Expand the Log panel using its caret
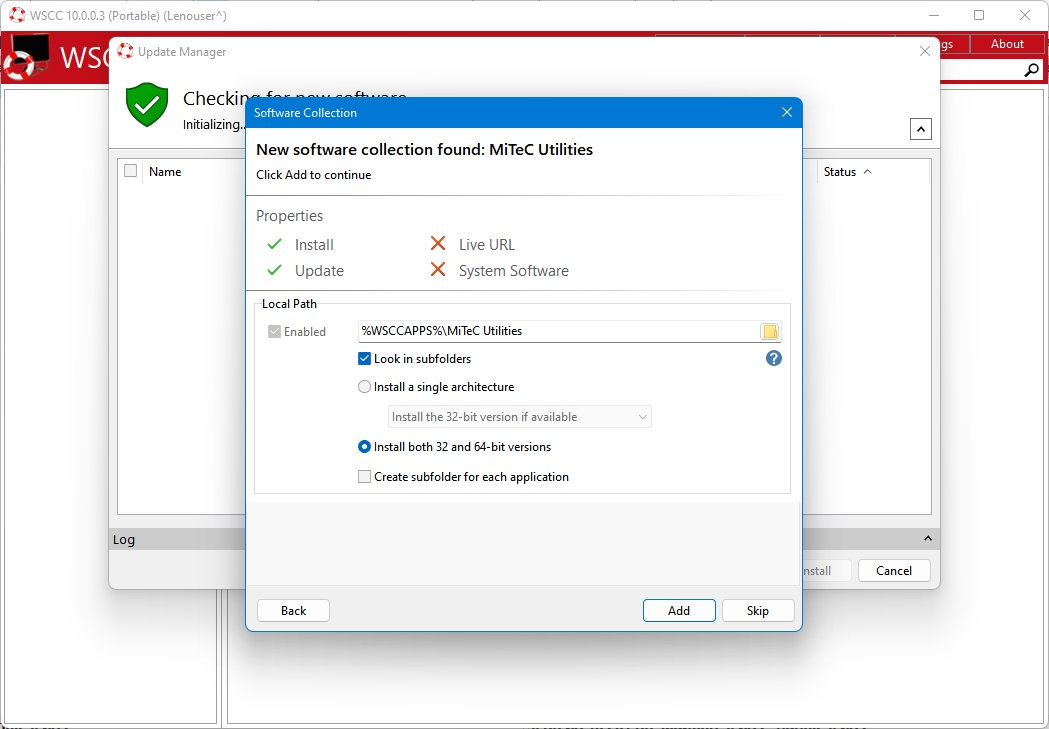The height and width of the screenshot is (729, 1049). coord(927,539)
